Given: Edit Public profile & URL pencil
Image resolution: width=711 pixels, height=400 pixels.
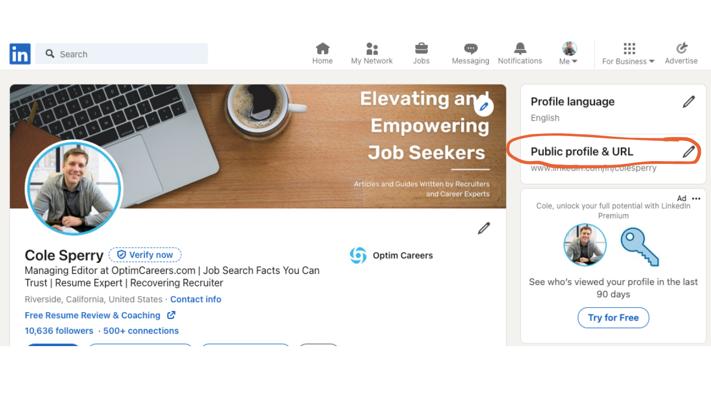Looking at the screenshot, I should pos(688,151).
